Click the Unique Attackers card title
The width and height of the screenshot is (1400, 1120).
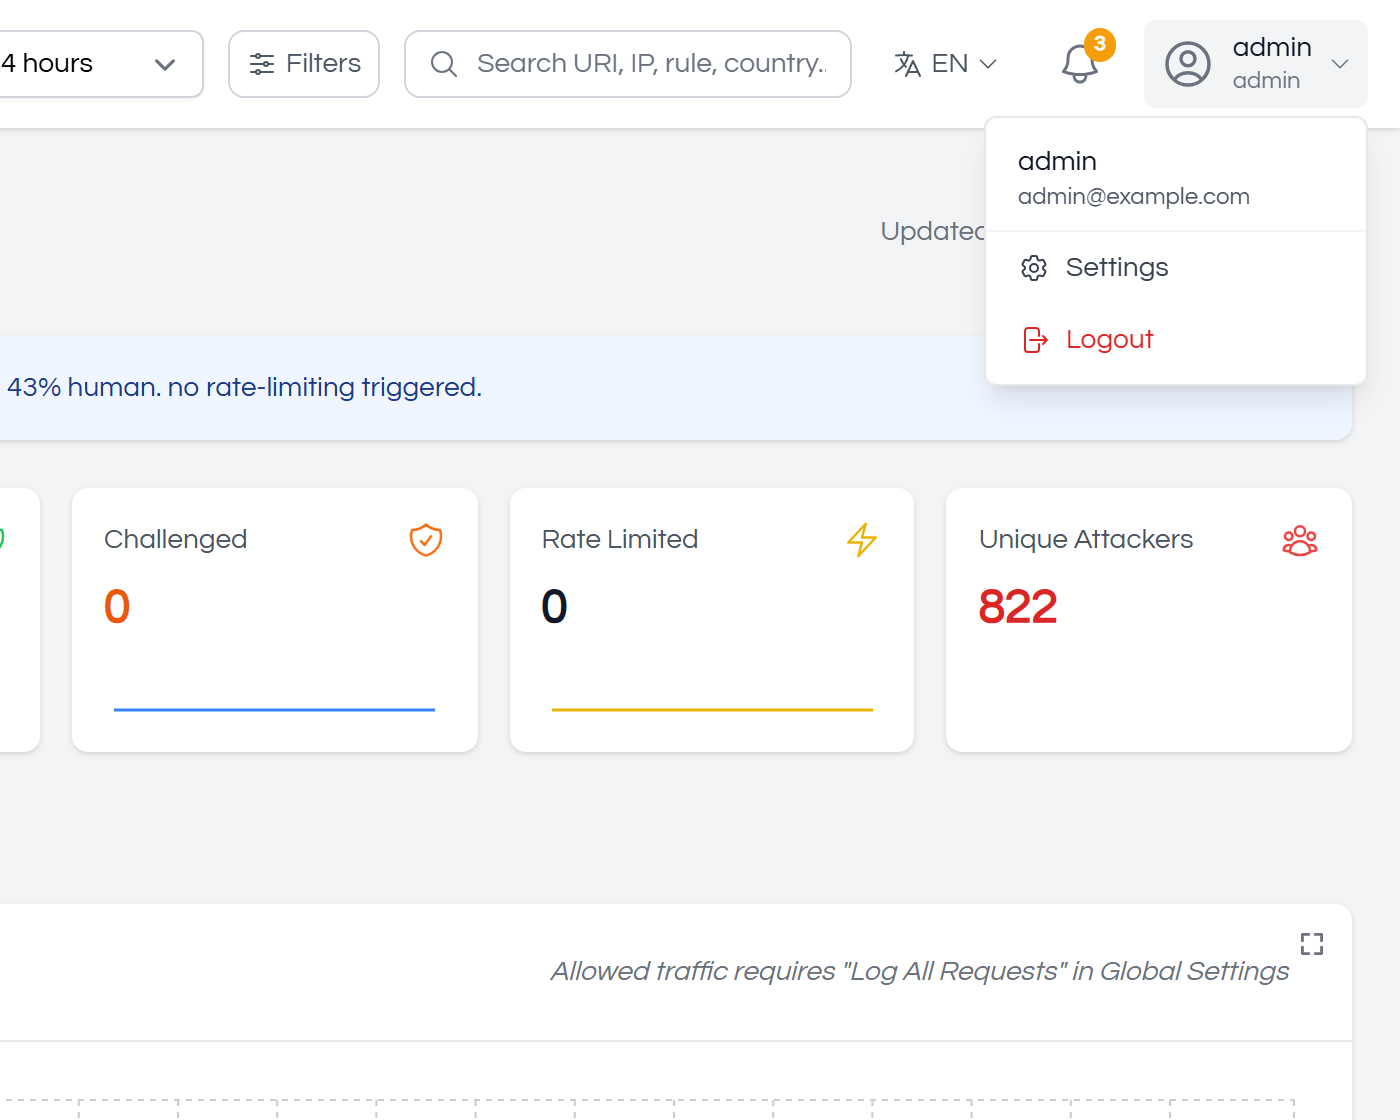tap(1086, 539)
